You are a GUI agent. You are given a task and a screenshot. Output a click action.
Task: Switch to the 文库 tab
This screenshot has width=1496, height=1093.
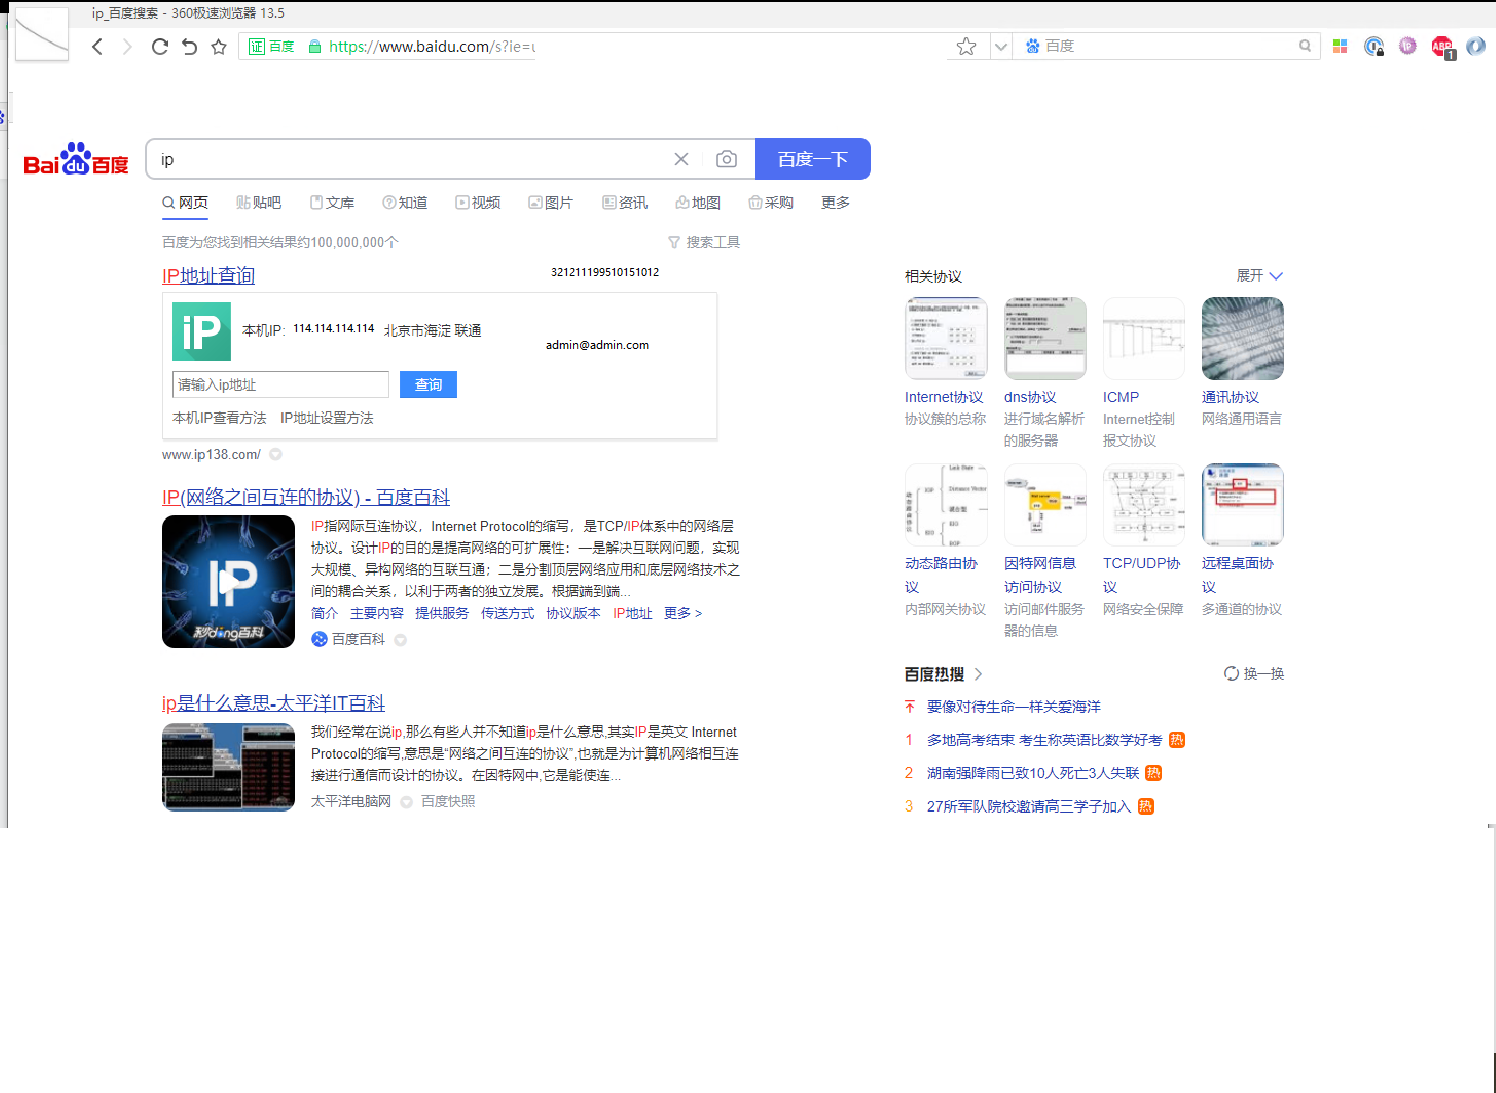[332, 202]
